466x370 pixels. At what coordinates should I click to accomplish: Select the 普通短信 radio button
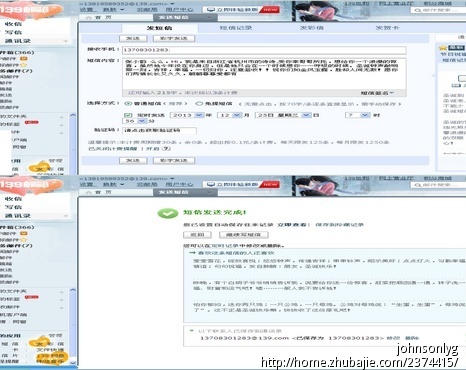click(x=128, y=104)
